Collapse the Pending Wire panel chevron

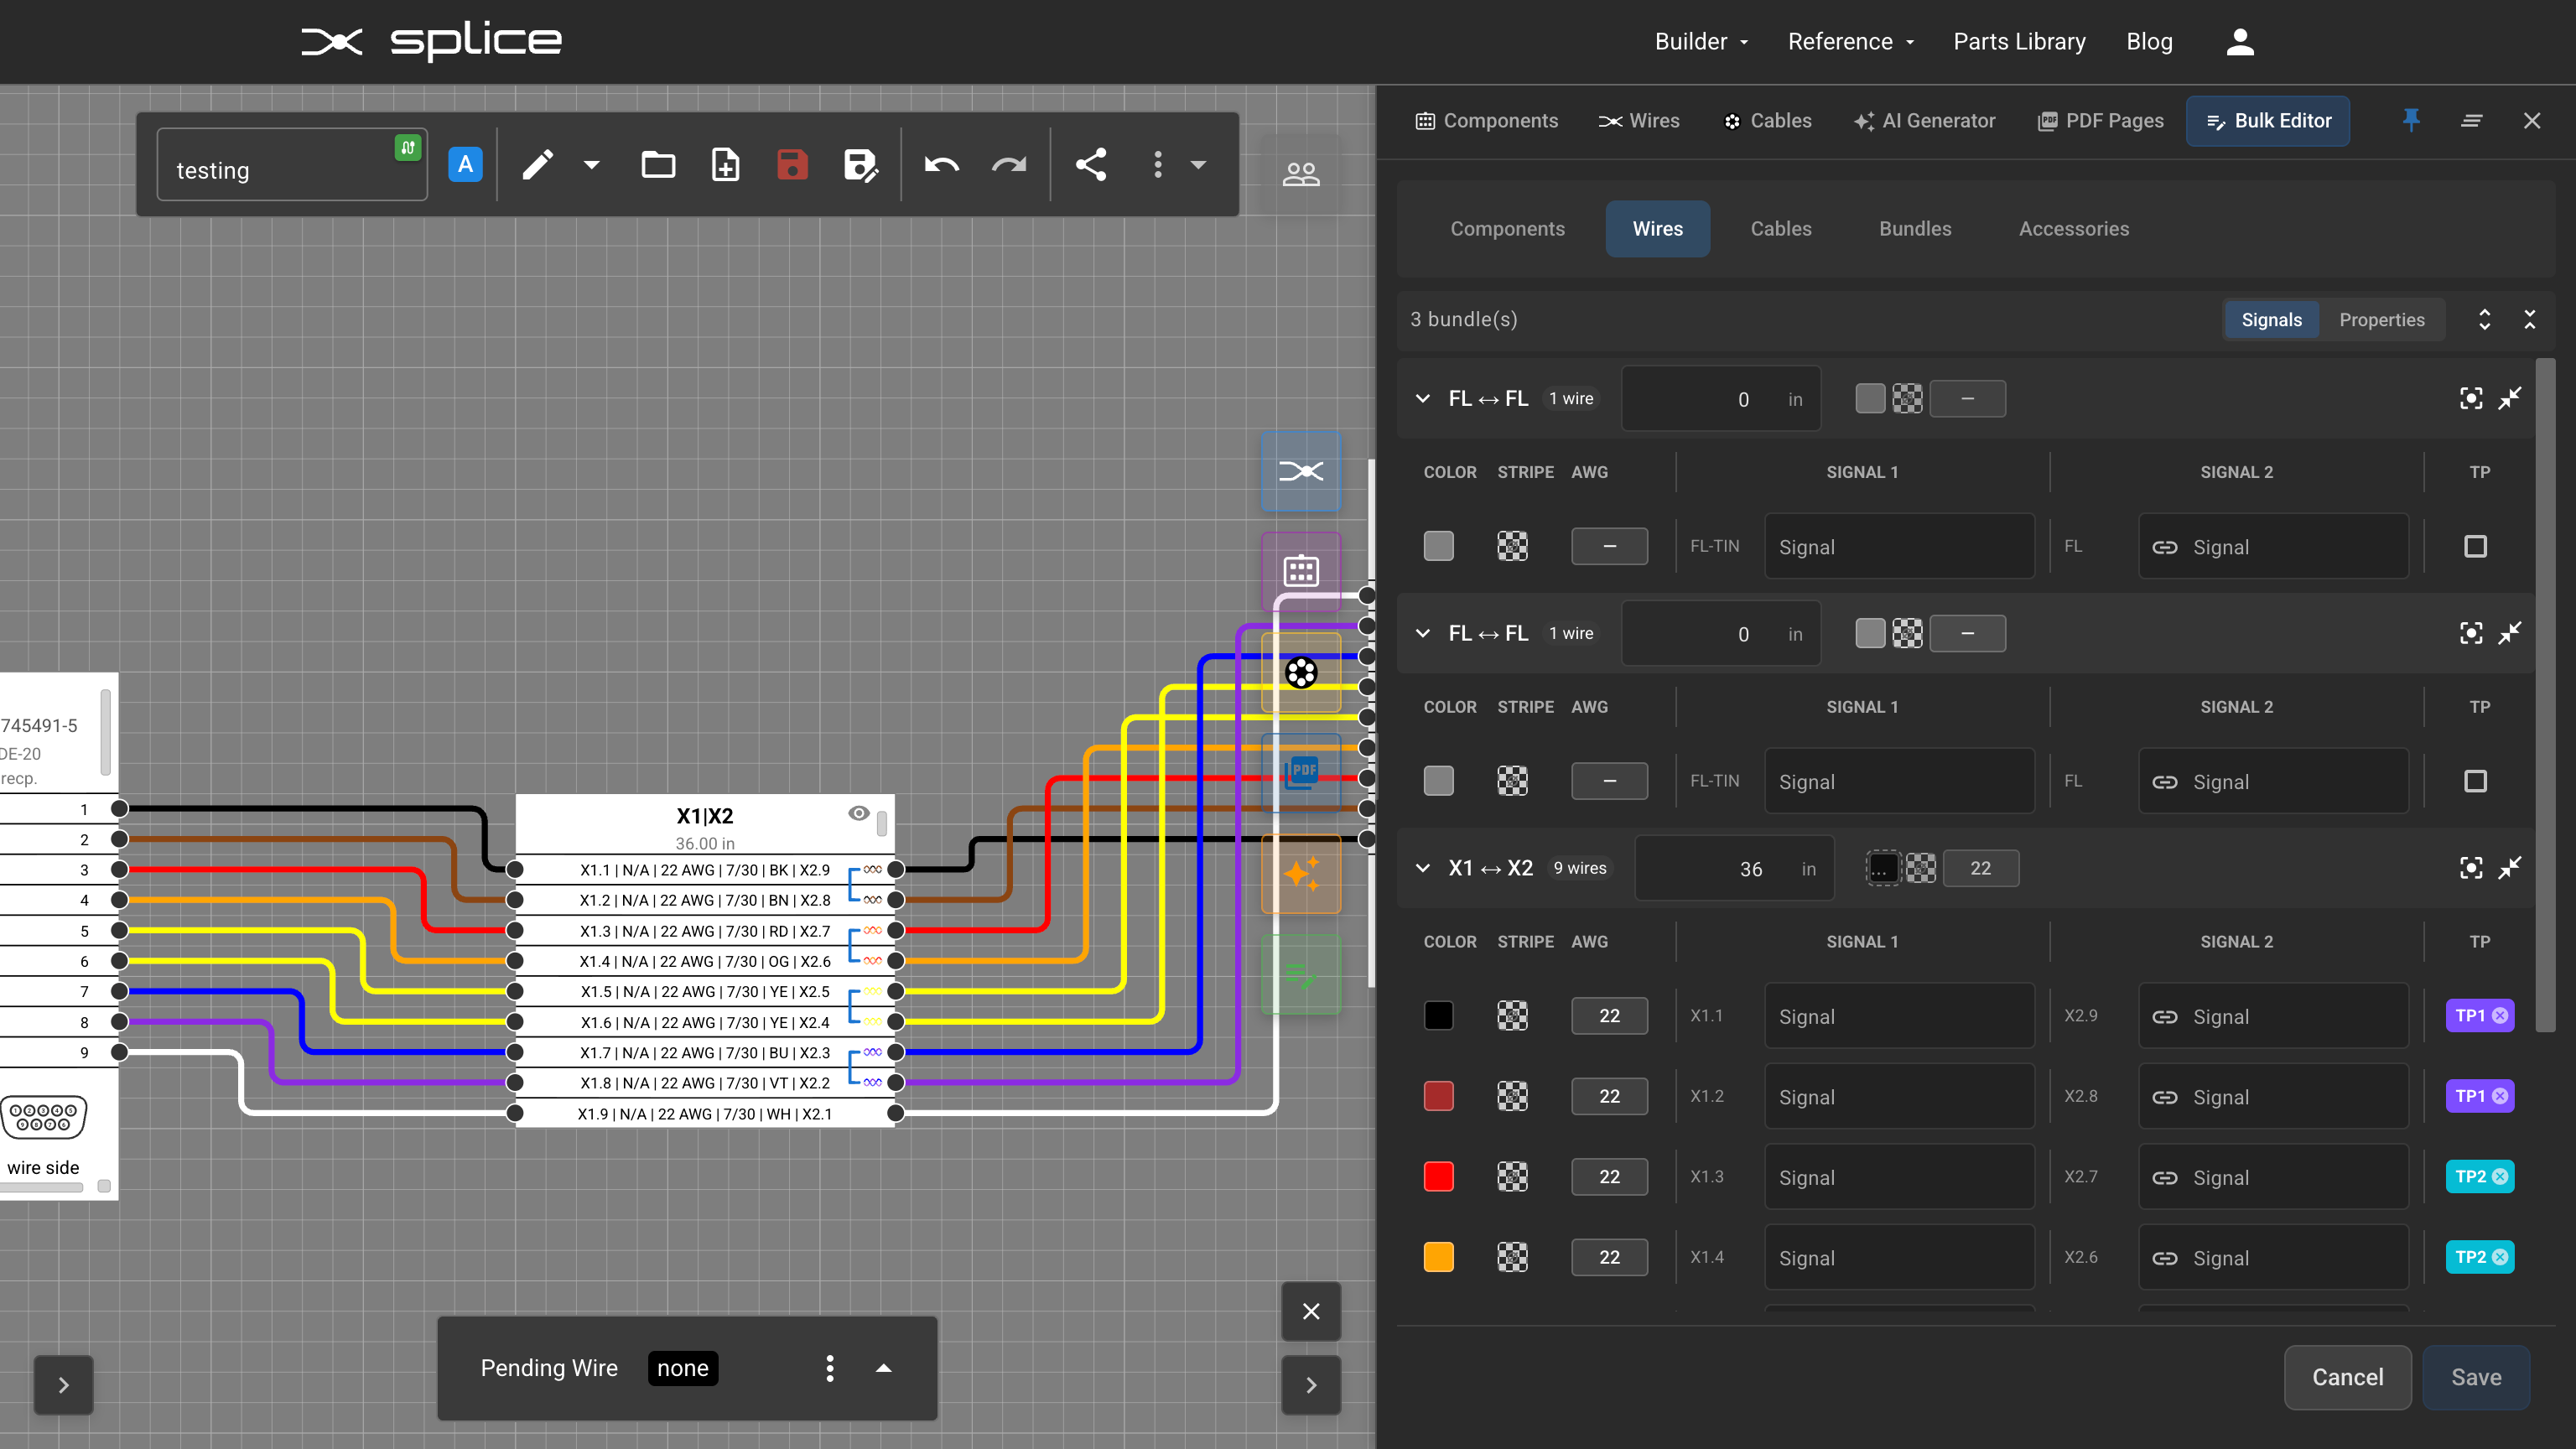tap(883, 1368)
